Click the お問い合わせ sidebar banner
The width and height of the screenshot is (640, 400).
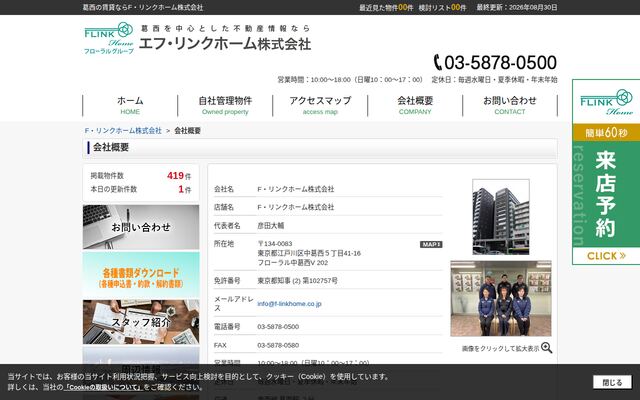pos(141,227)
